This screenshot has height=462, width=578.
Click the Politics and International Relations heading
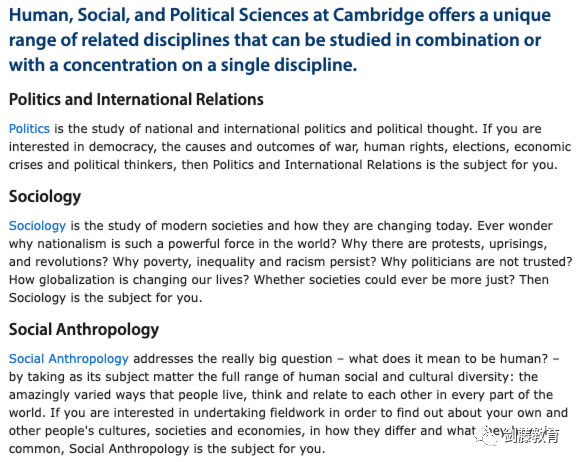(x=136, y=100)
